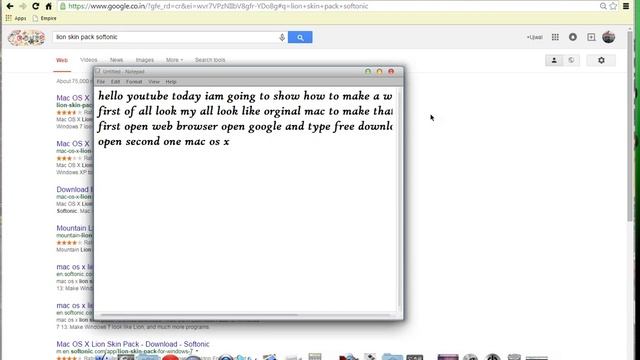
Task: Switch to the Images tab
Action: [145, 60]
